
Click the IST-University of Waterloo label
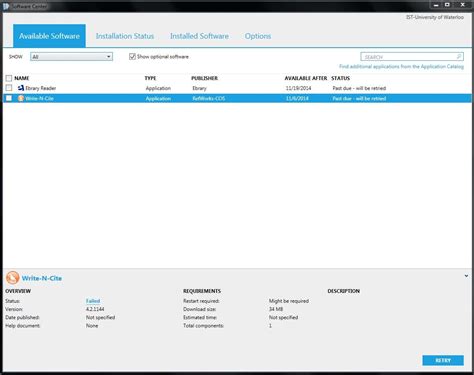click(x=435, y=17)
